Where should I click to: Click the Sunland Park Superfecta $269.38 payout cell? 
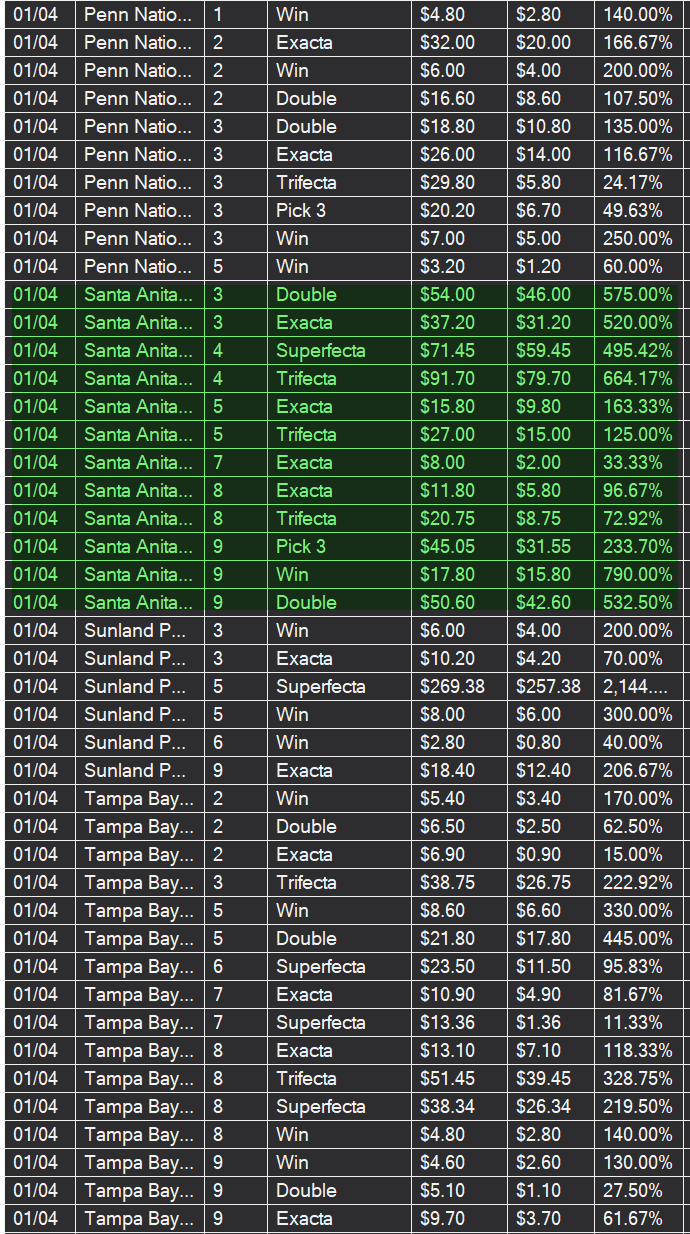460,687
